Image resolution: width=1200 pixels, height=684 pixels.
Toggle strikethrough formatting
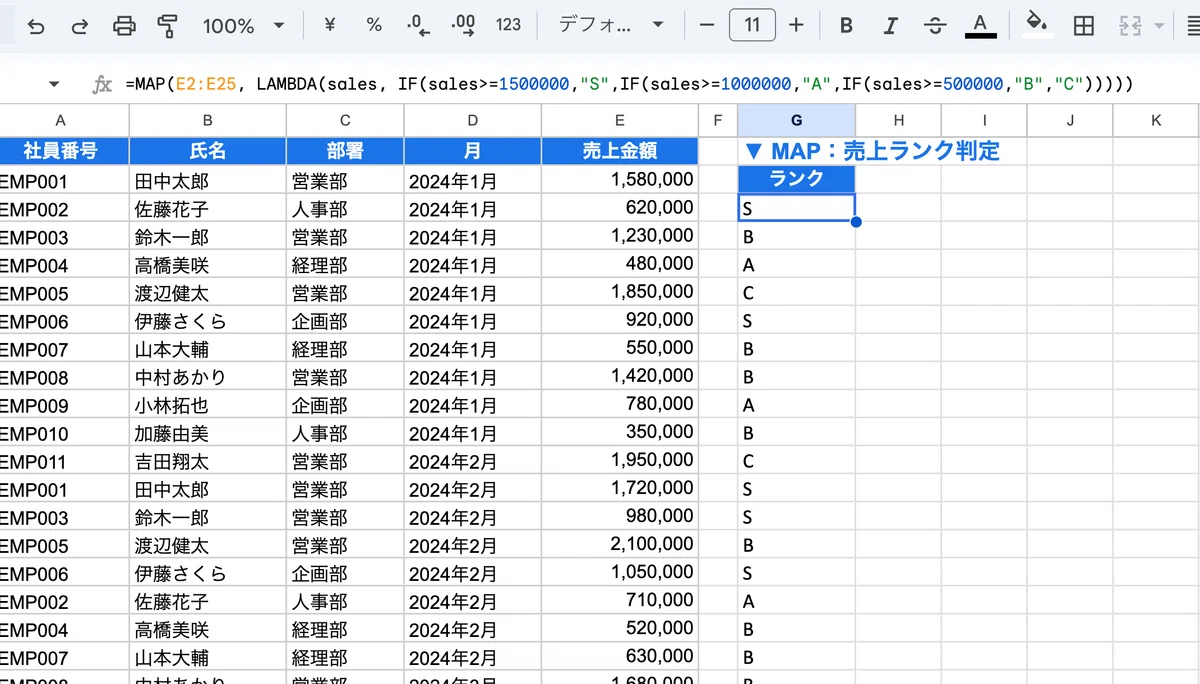click(x=935, y=26)
